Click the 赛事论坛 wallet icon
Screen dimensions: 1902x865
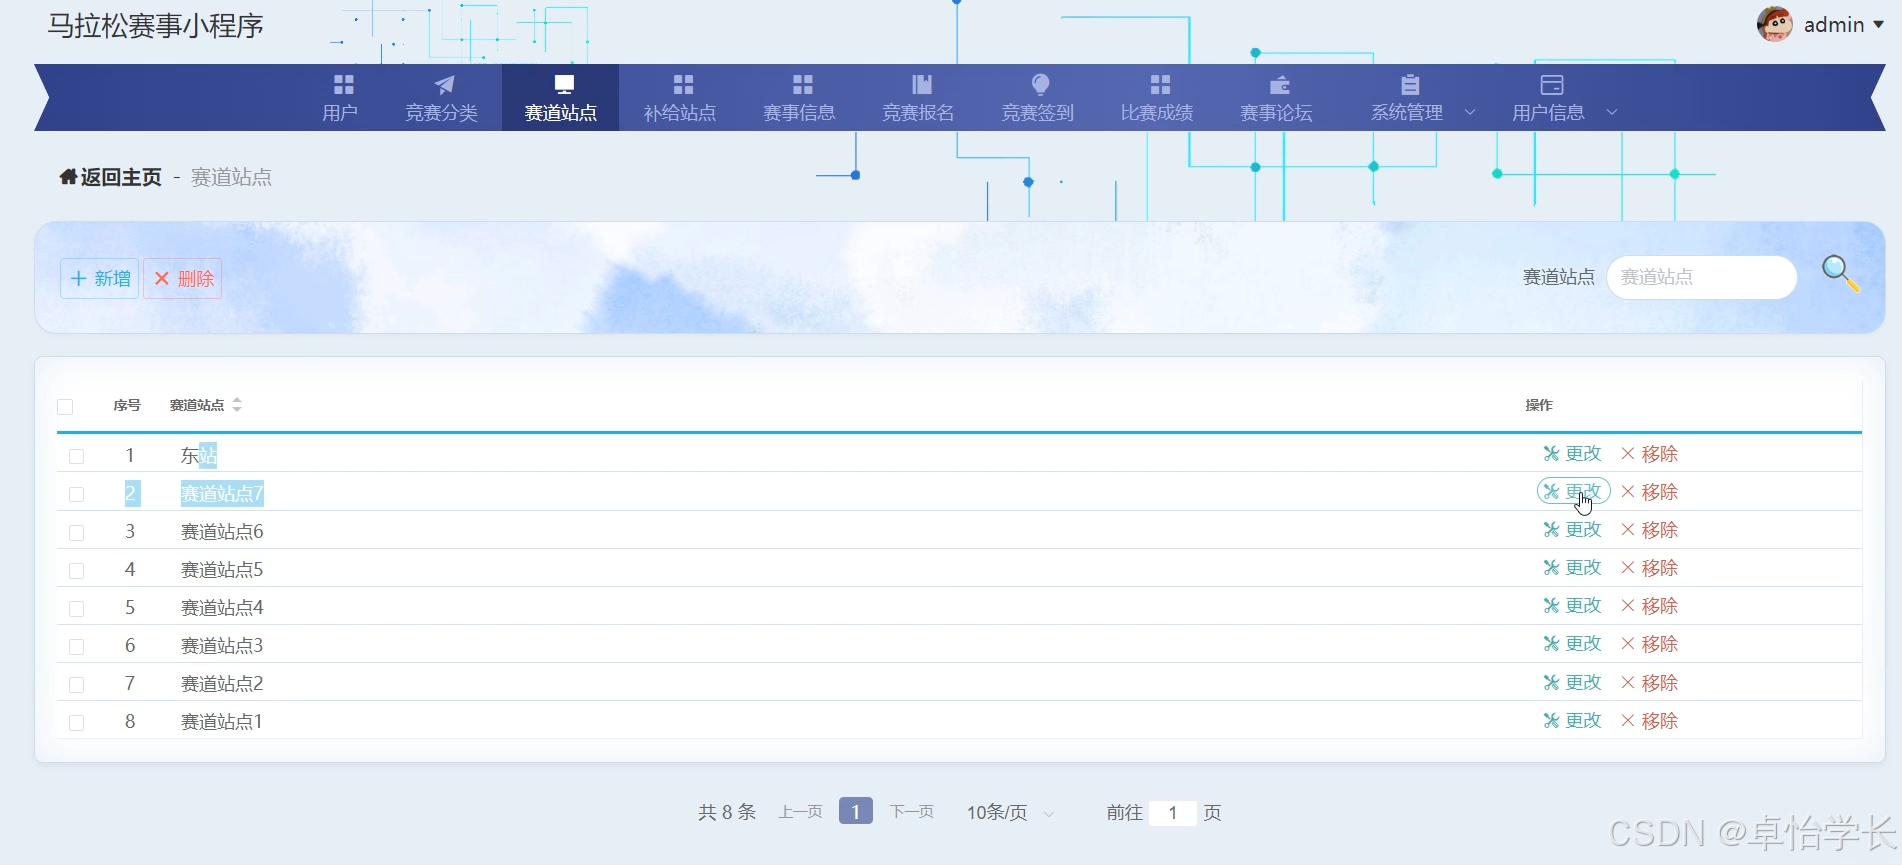pos(1279,85)
